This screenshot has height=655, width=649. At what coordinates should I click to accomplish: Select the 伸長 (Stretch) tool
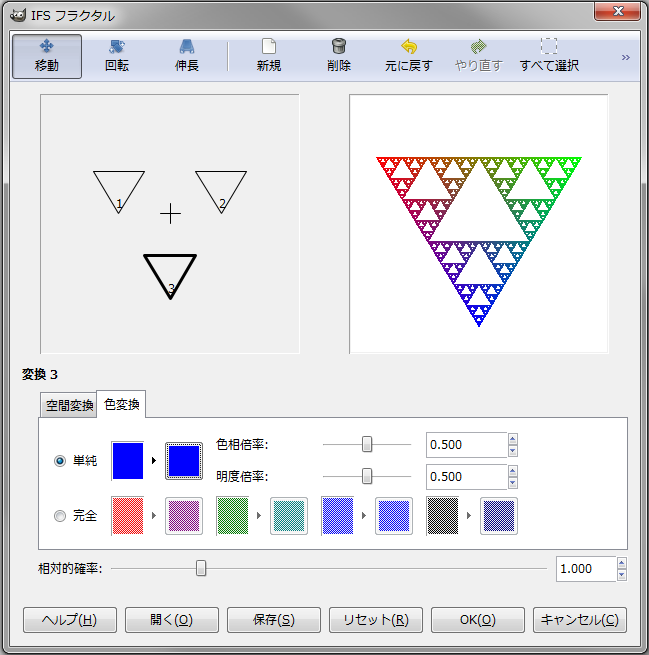(x=187, y=57)
